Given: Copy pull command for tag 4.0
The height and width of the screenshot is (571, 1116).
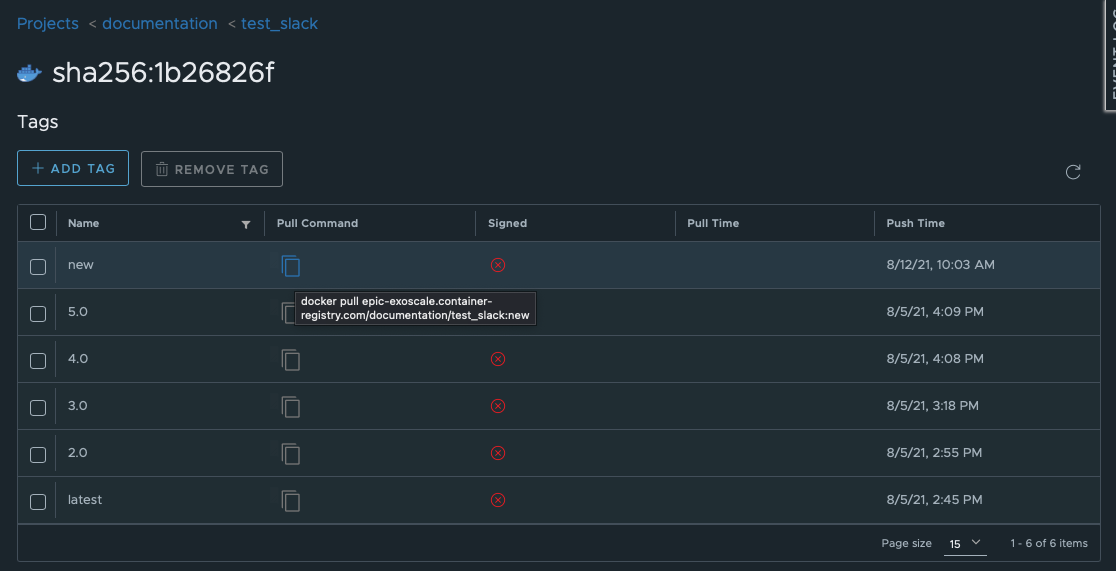Looking at the screenshot, I should (x=290, y=360).
